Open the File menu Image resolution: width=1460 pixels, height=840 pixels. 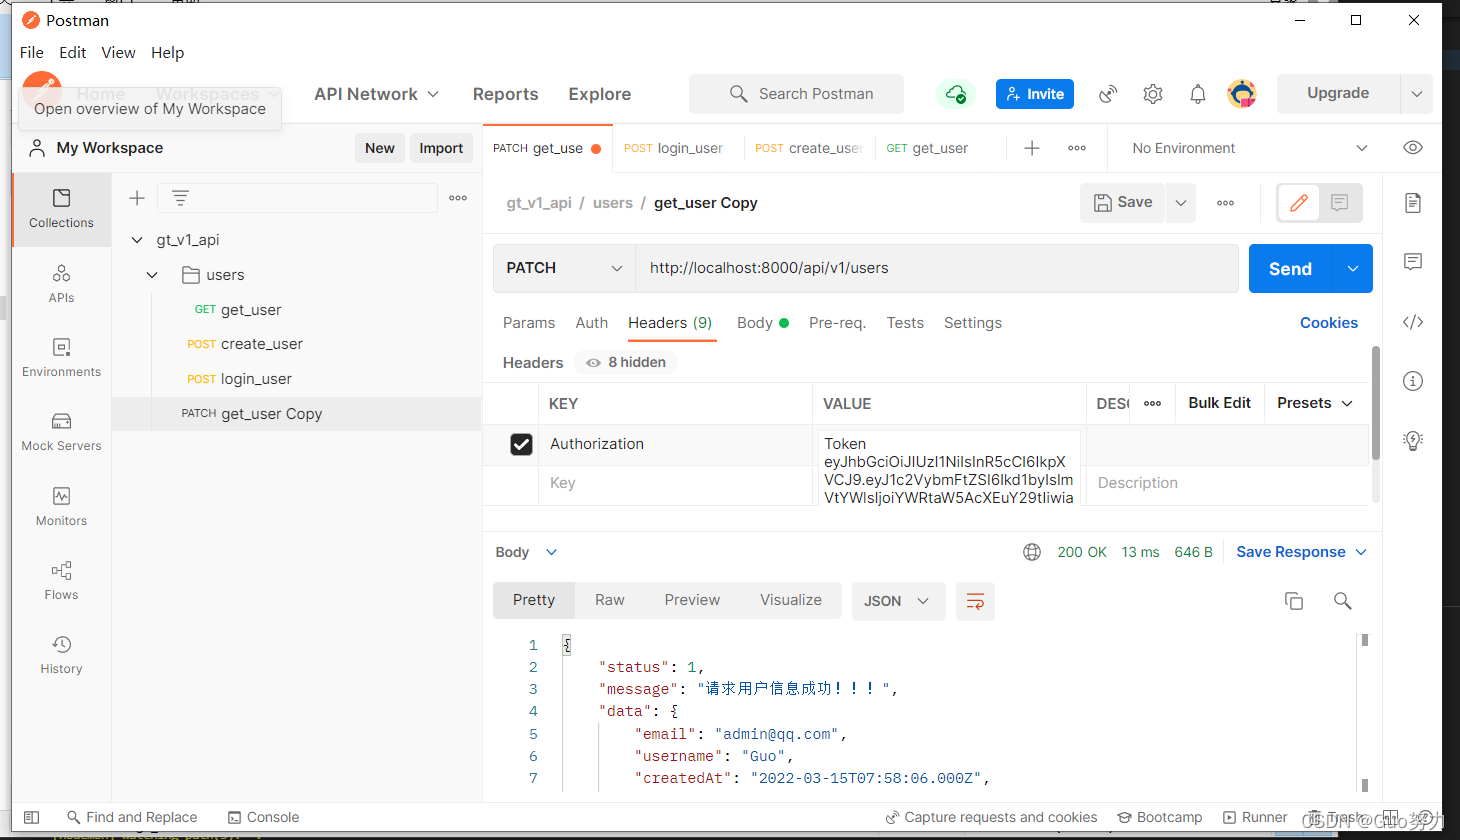click(32, 53)
